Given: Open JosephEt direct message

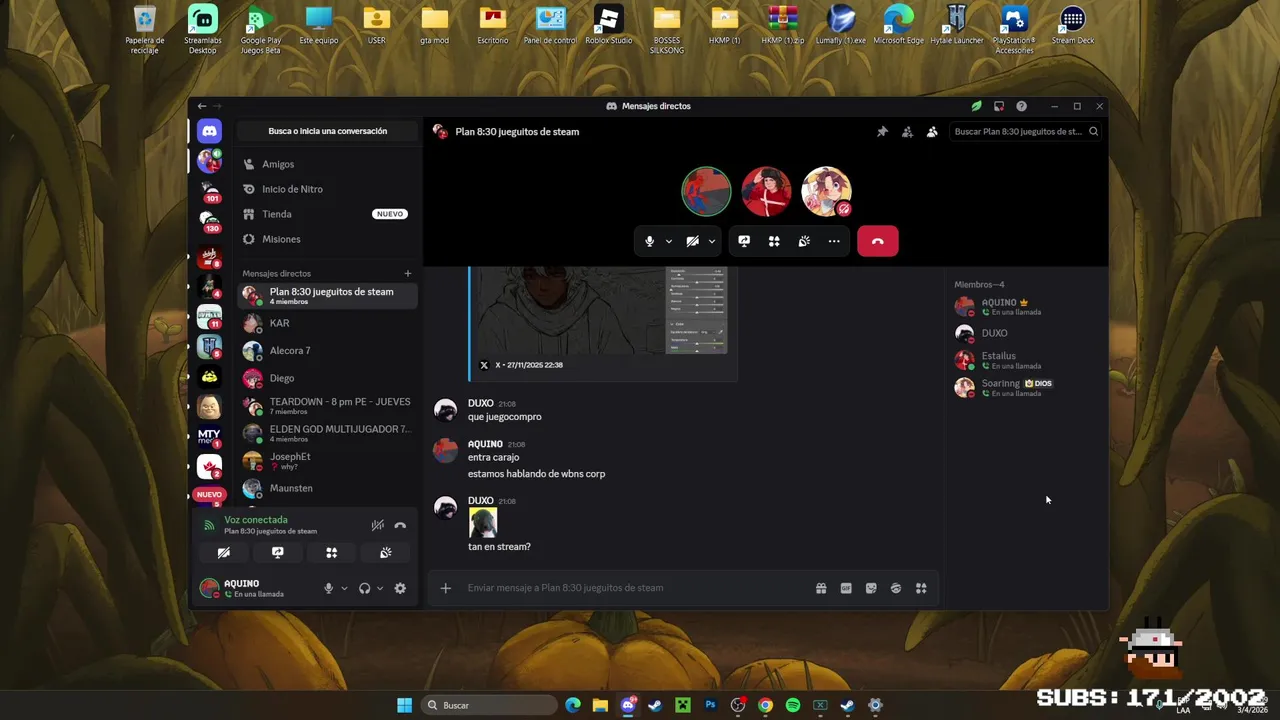Looking at the screenshot, I should pyautogui.click(x=327, y=461).
